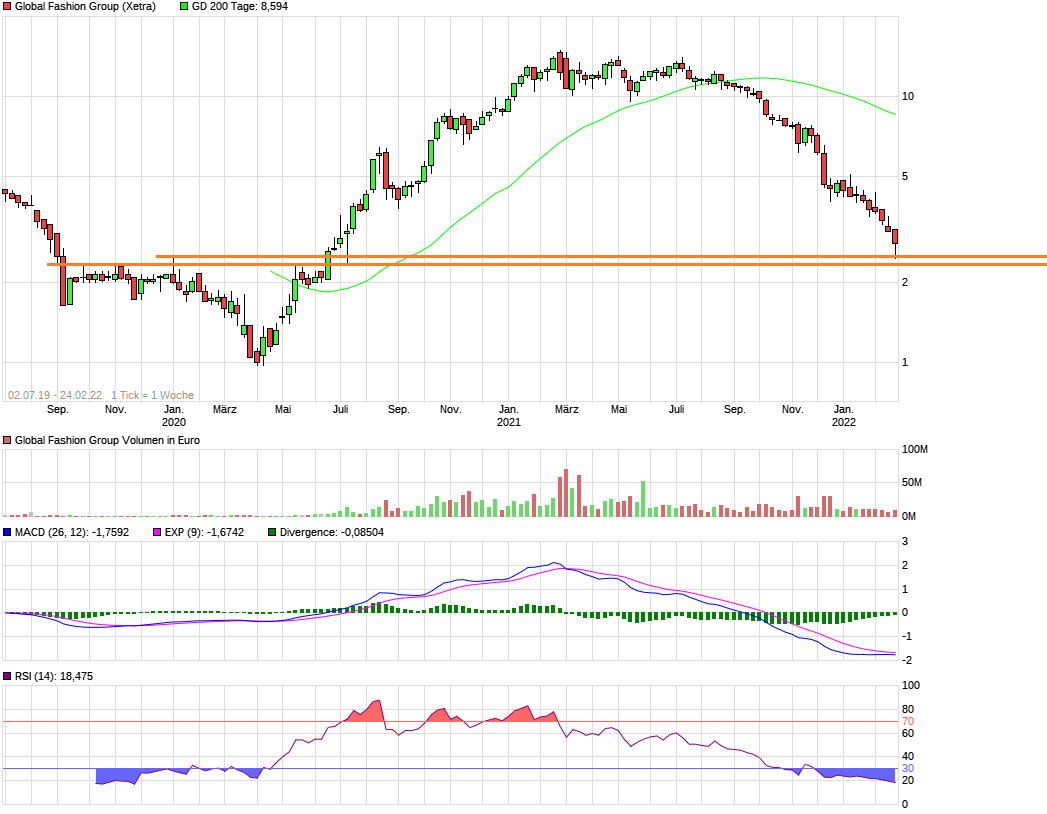Viewport: 1047px width, 814px height.
Task: Click the price axis label '5'
Action: coord(905,176)
